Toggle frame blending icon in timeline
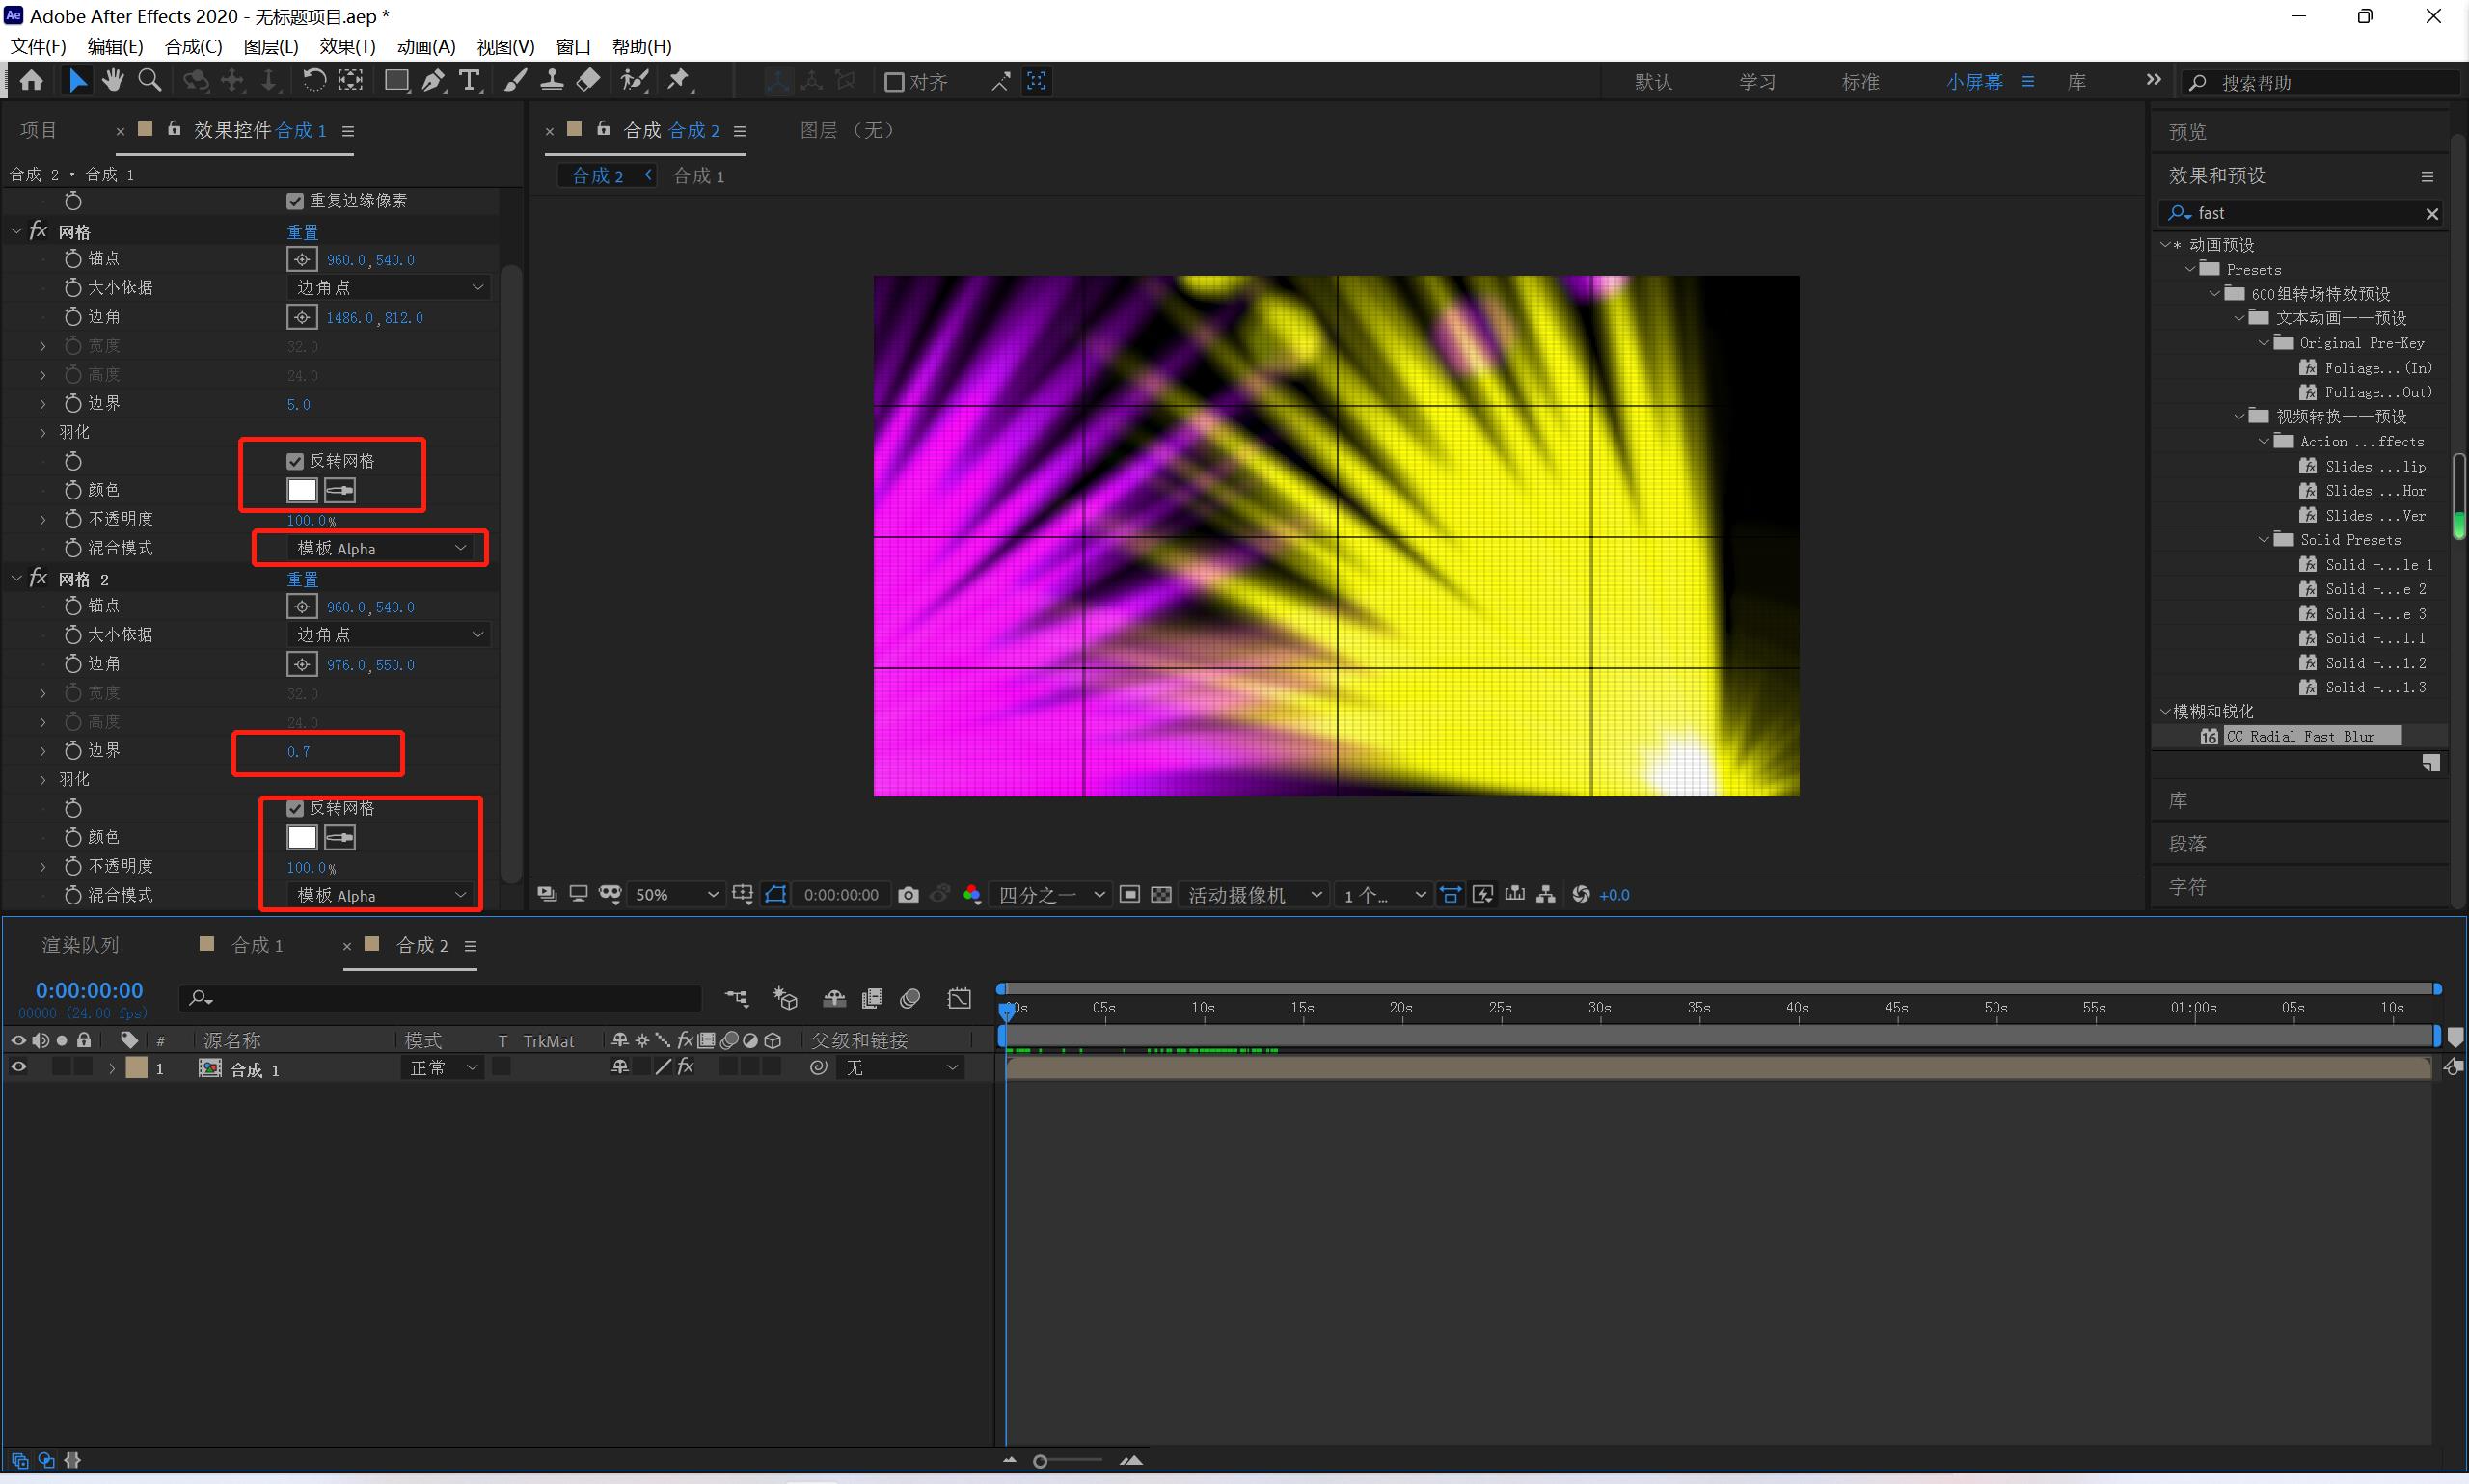Screen dimensions: 2469x1484 [x=872, y=998]
